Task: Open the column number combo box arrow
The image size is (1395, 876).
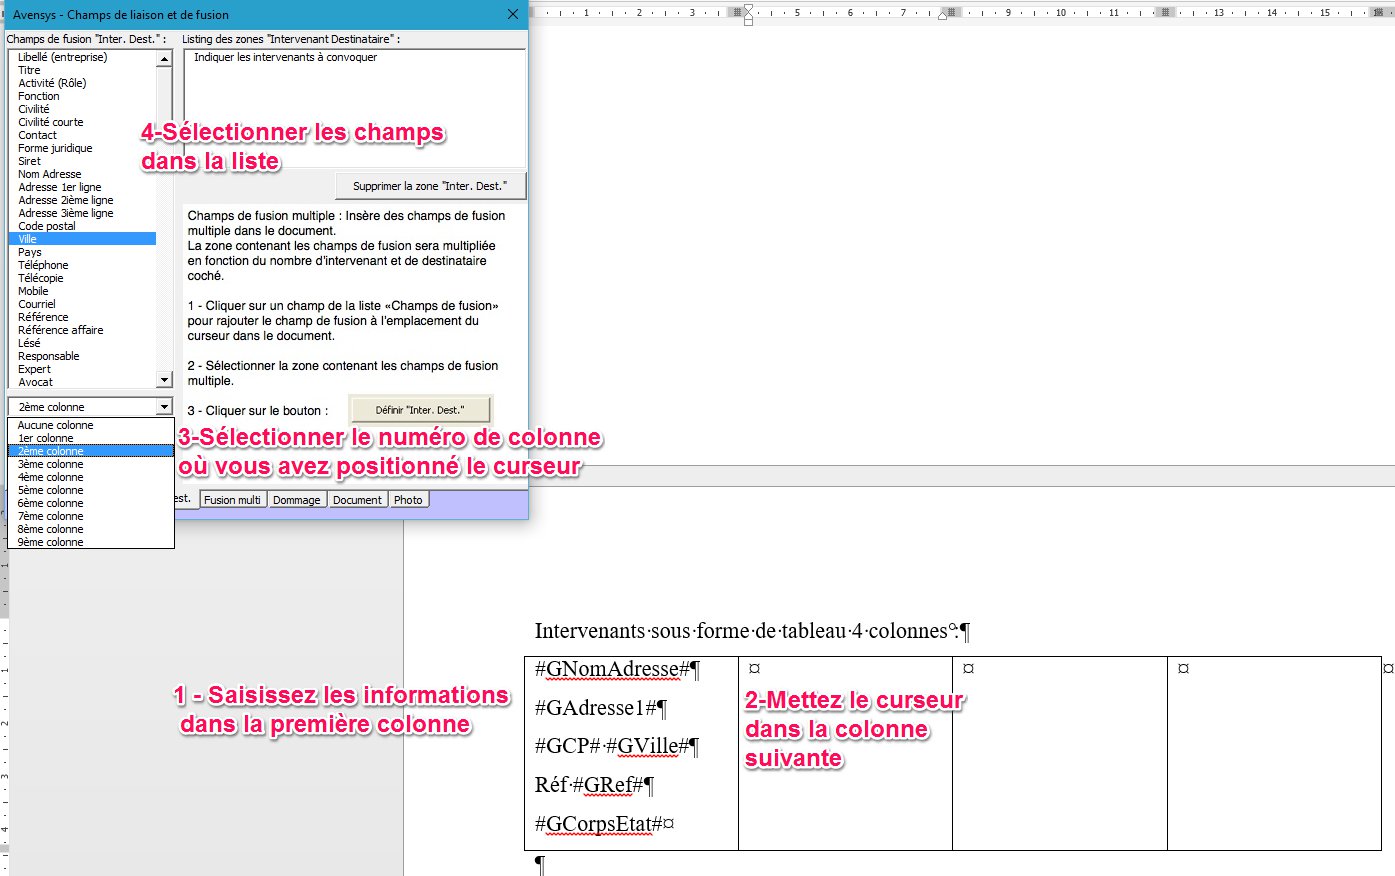Action: coord(164,407)
